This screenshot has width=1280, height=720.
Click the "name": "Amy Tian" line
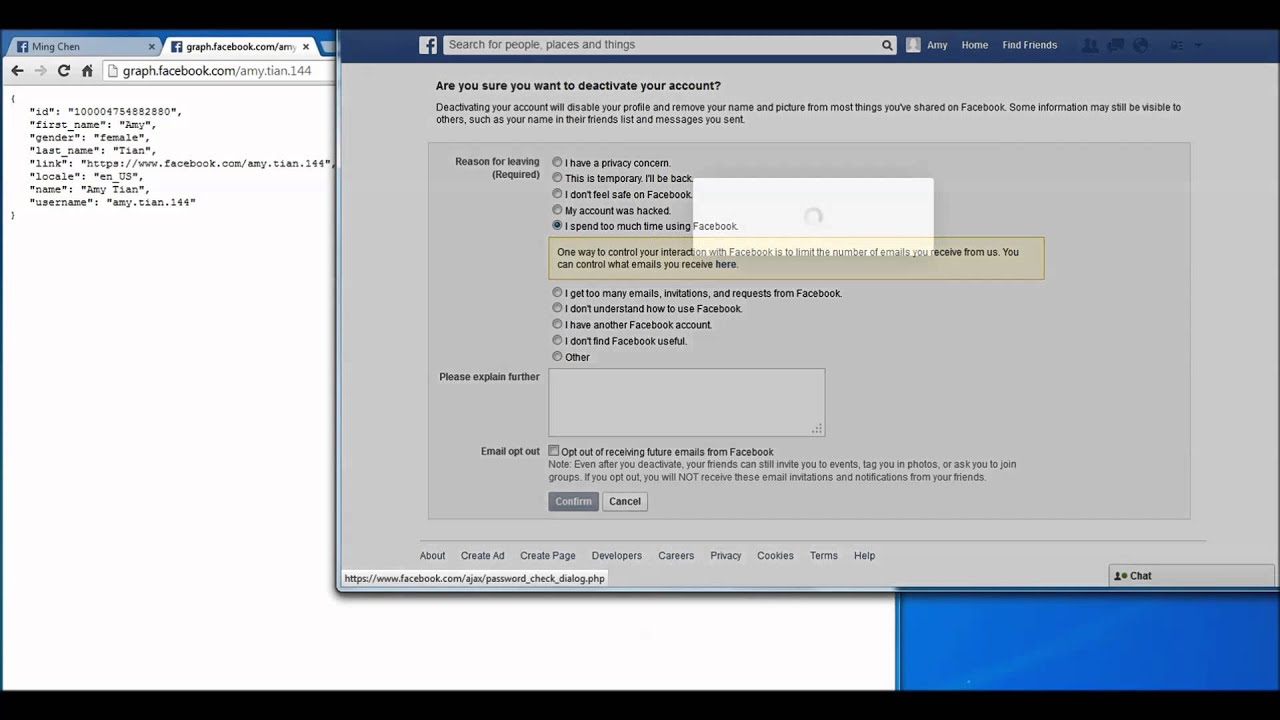tap(89, 189)
